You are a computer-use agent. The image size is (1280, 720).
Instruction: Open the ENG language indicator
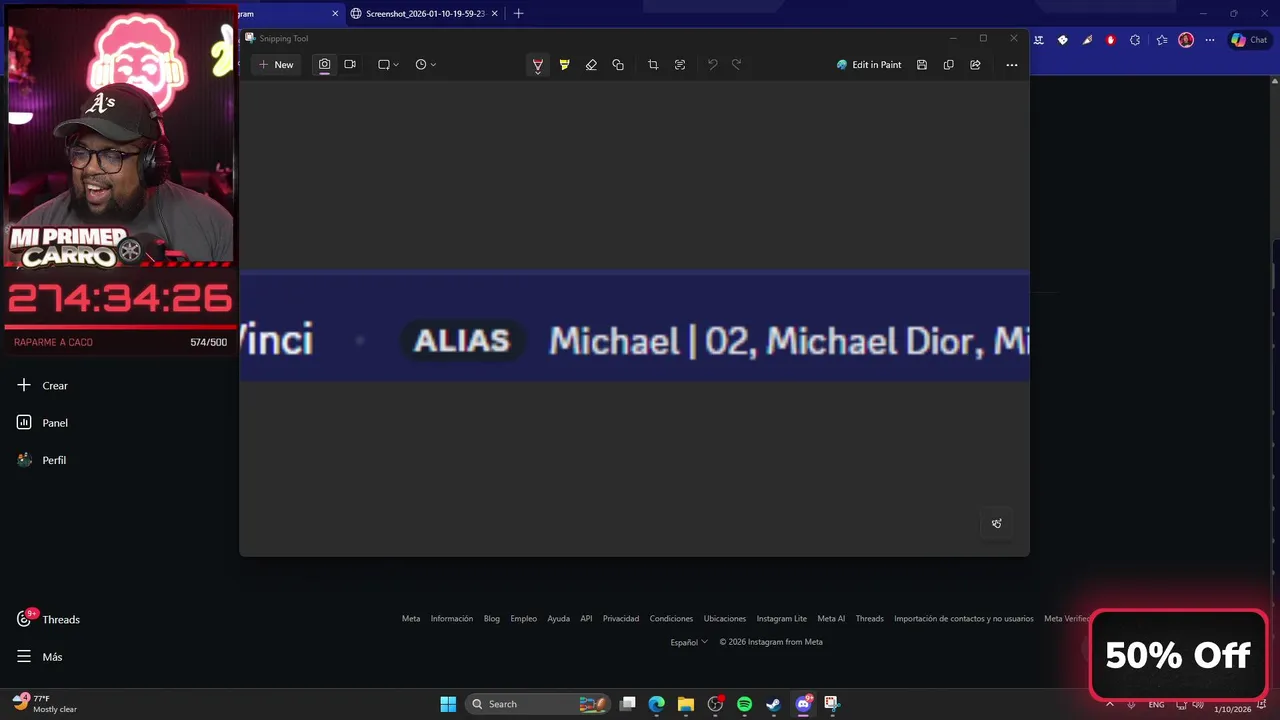pos(1156,705)
